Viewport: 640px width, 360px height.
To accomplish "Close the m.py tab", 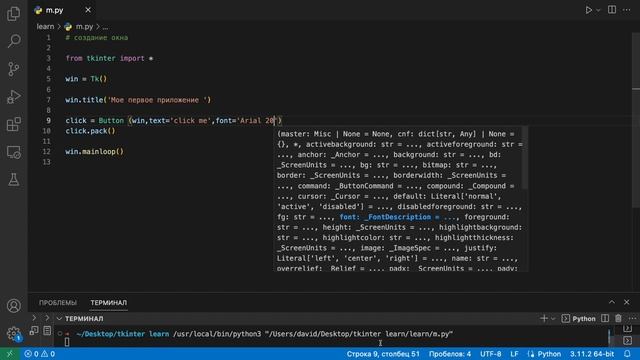I will click(88, 10).
